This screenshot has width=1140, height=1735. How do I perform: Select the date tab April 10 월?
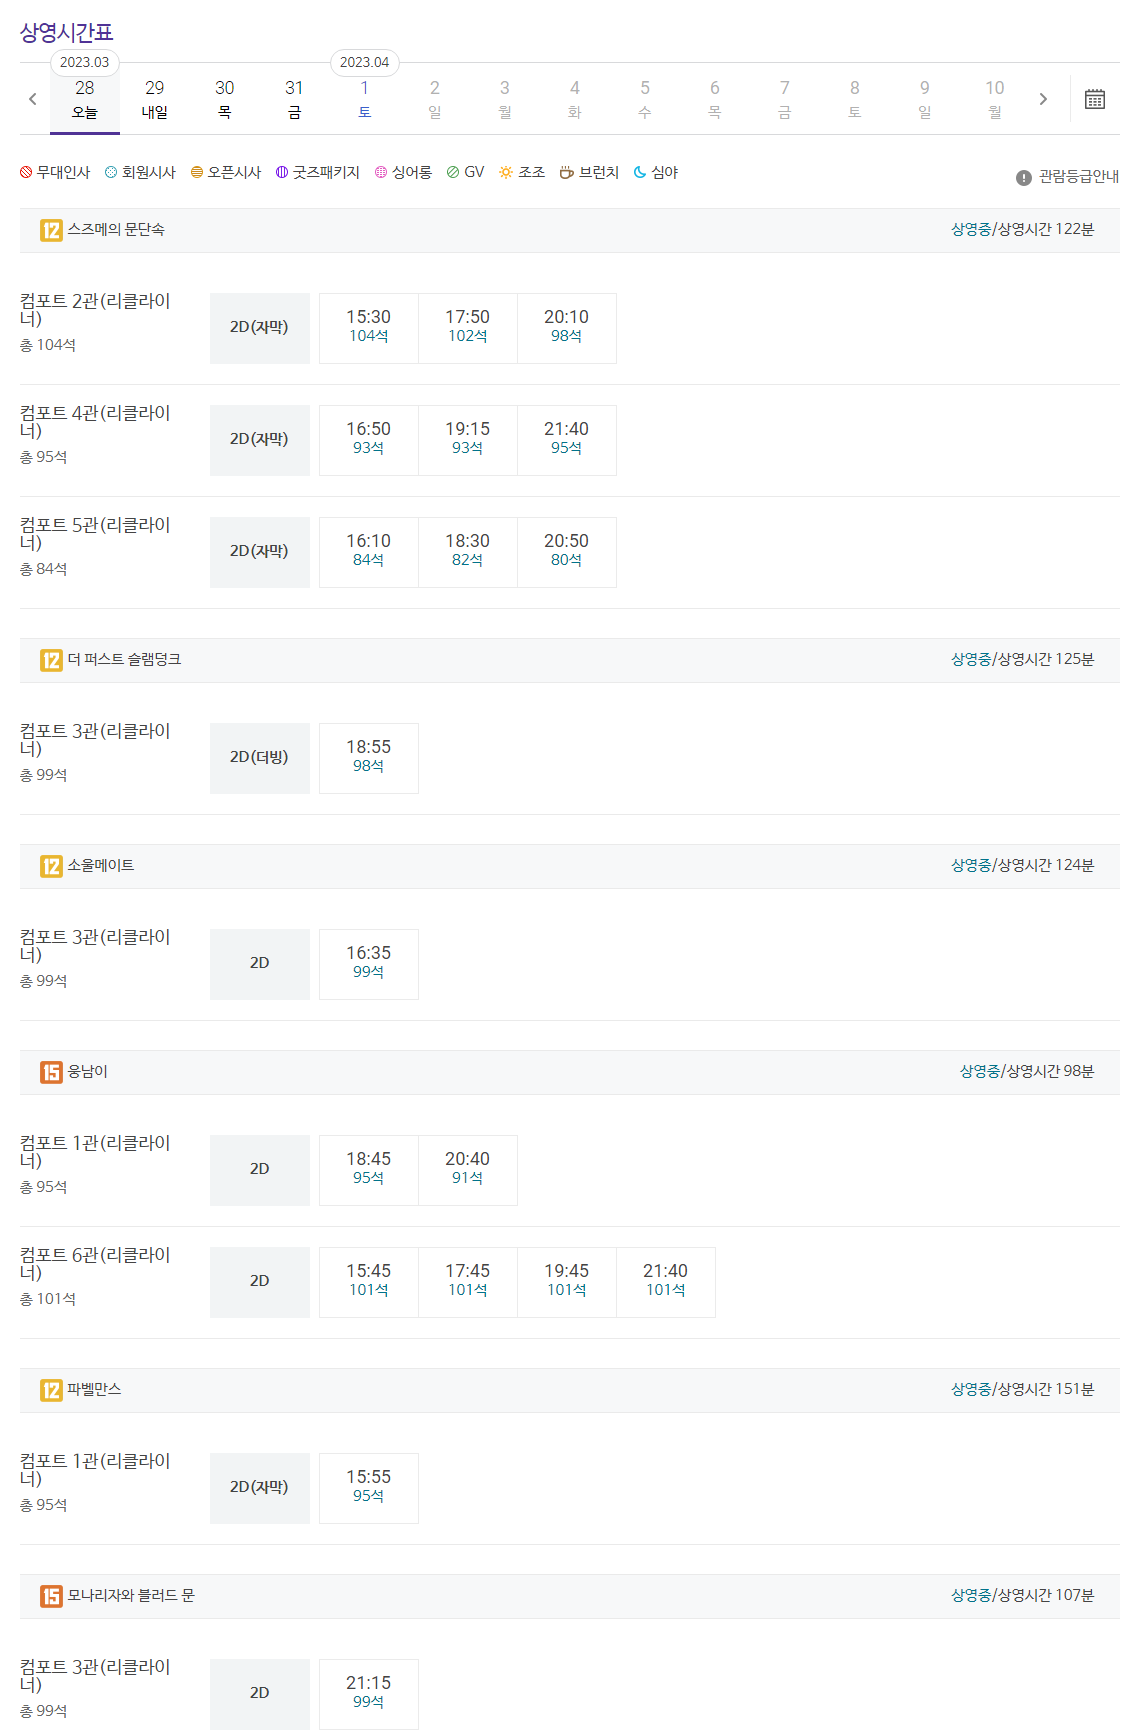[x=995, y=99]
